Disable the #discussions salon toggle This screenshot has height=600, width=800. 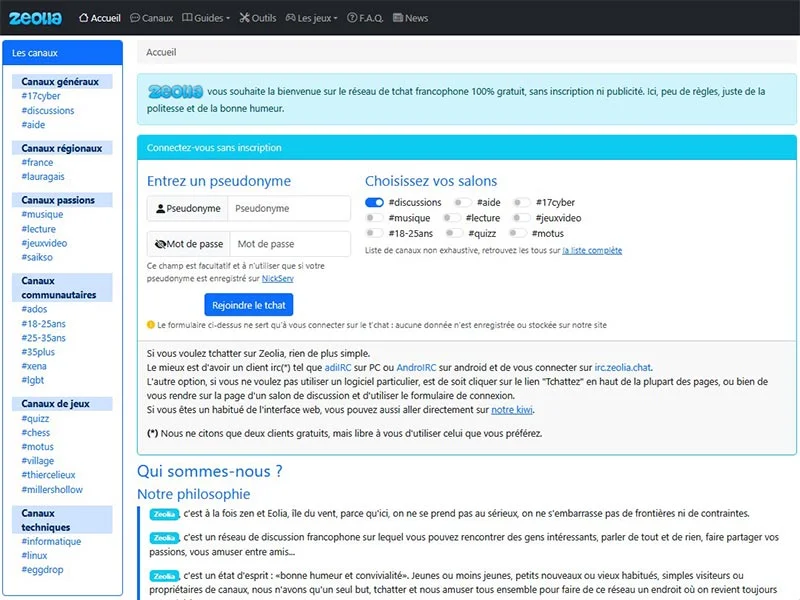click(x=375, y=202)
